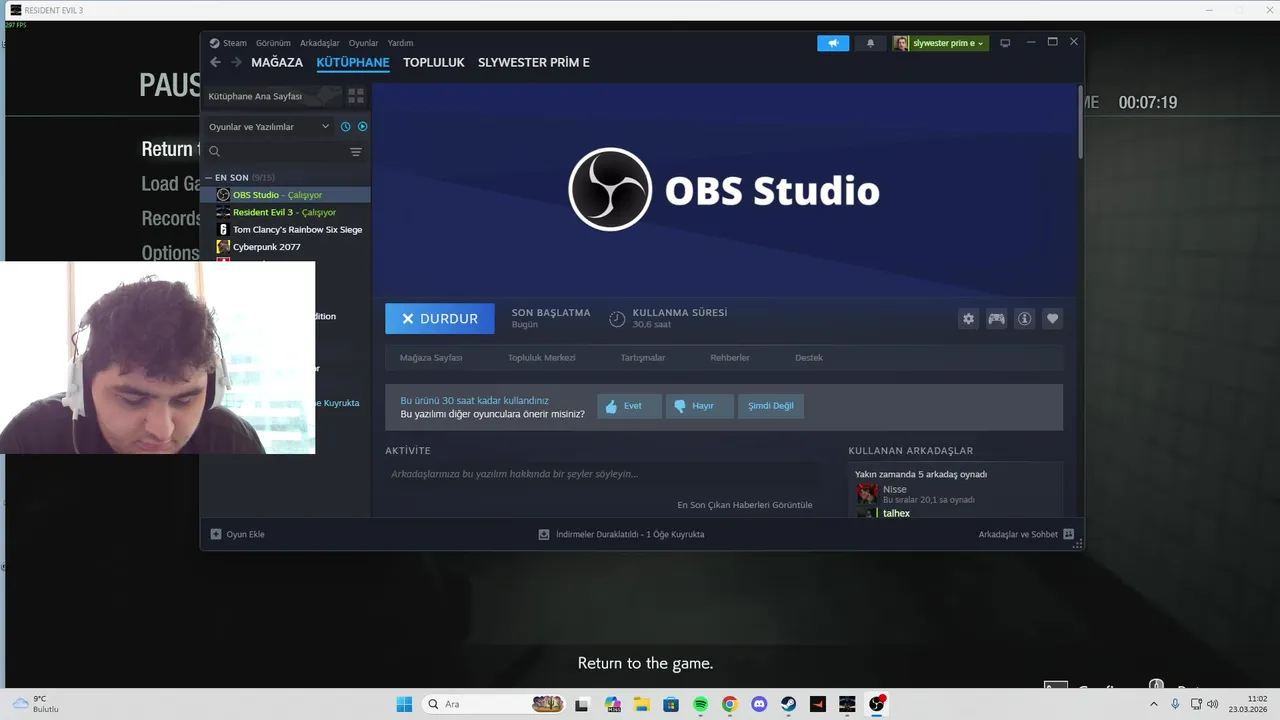Open controller layout icon for OBS Studio
The height and width of the screenshot is (720, 1280).
click(996, 319)
